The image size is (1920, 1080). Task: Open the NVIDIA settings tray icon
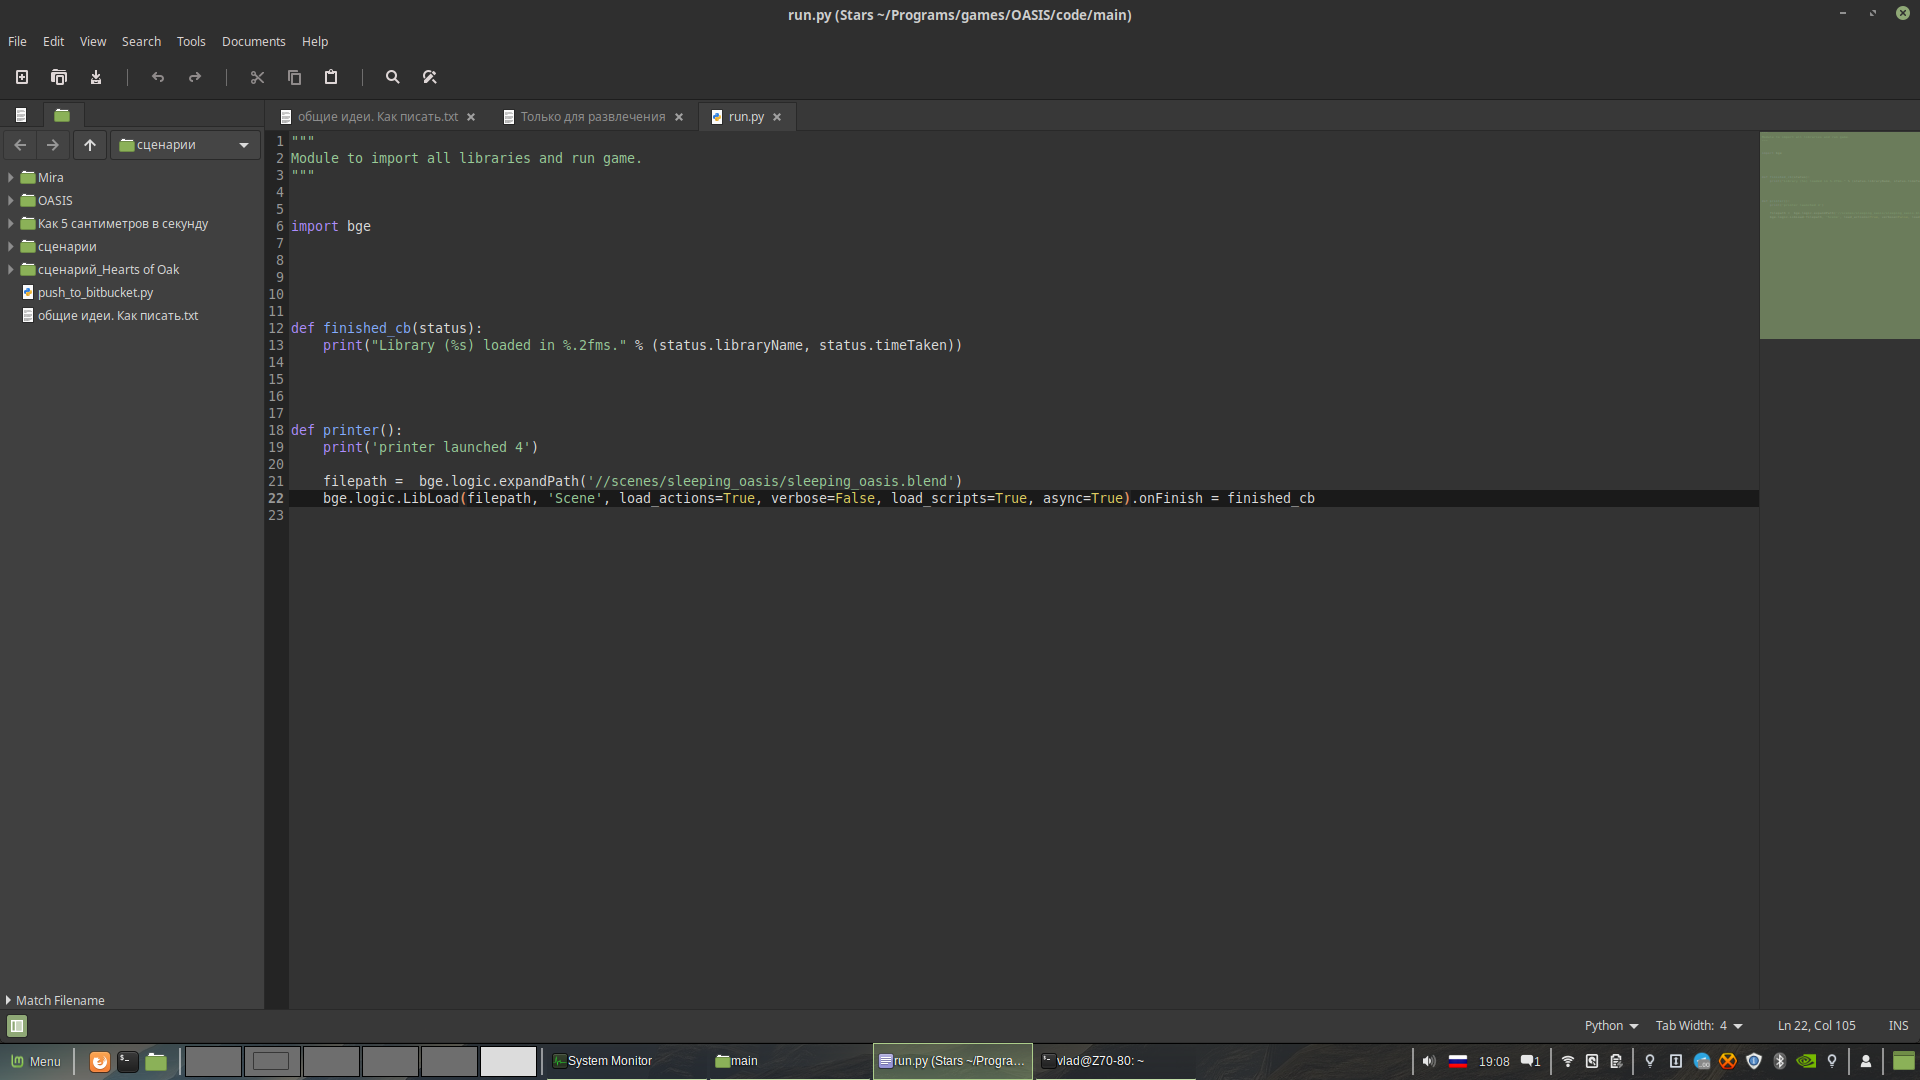click(1805, 1062)
